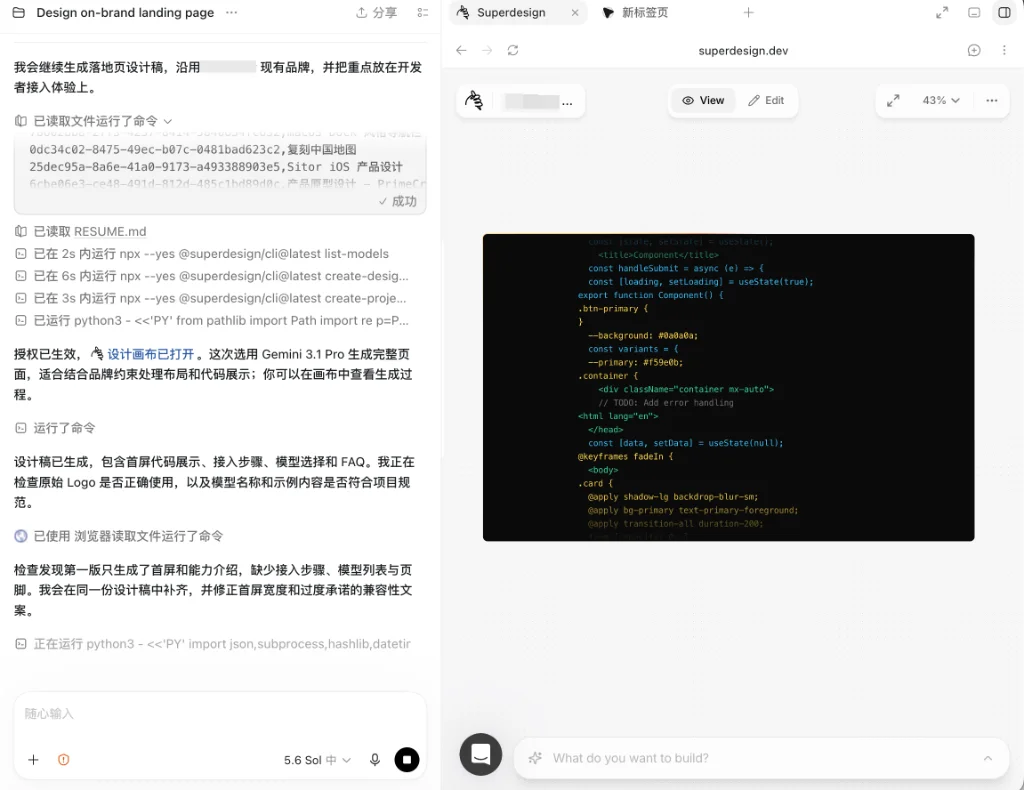The width and height of the screenshot is (1024, 790).
Task: Click the Design on-brand landing page title
Action: [125, 12]
